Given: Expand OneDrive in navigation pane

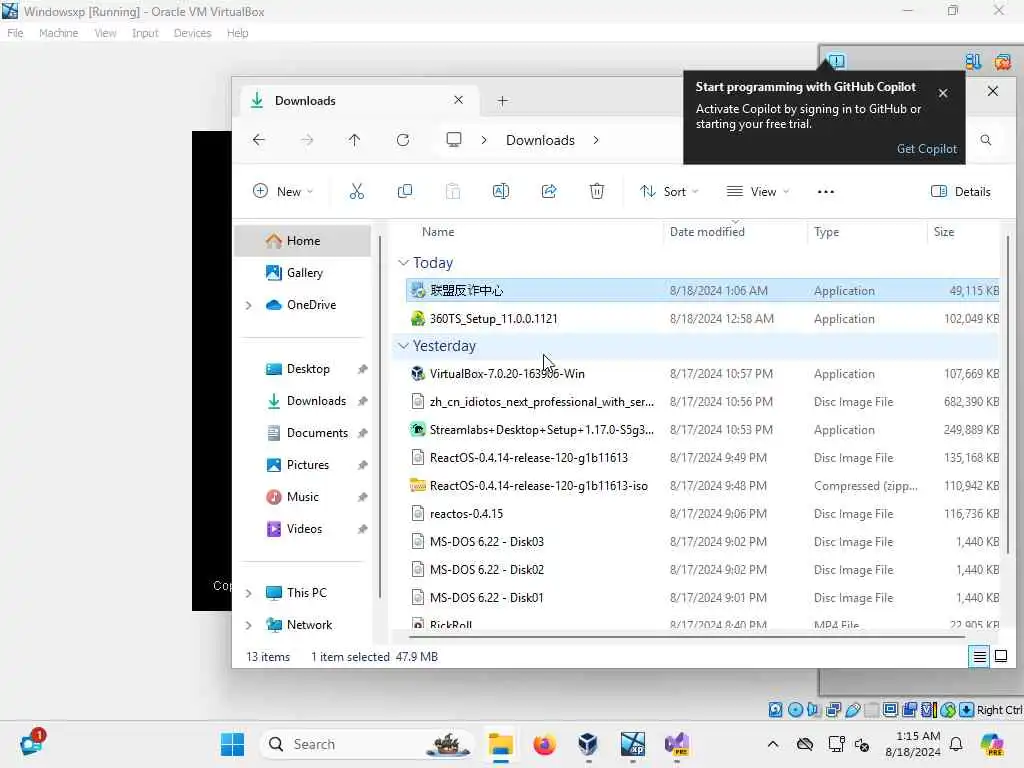Looking at the screenshot, I should click(248, 305).
